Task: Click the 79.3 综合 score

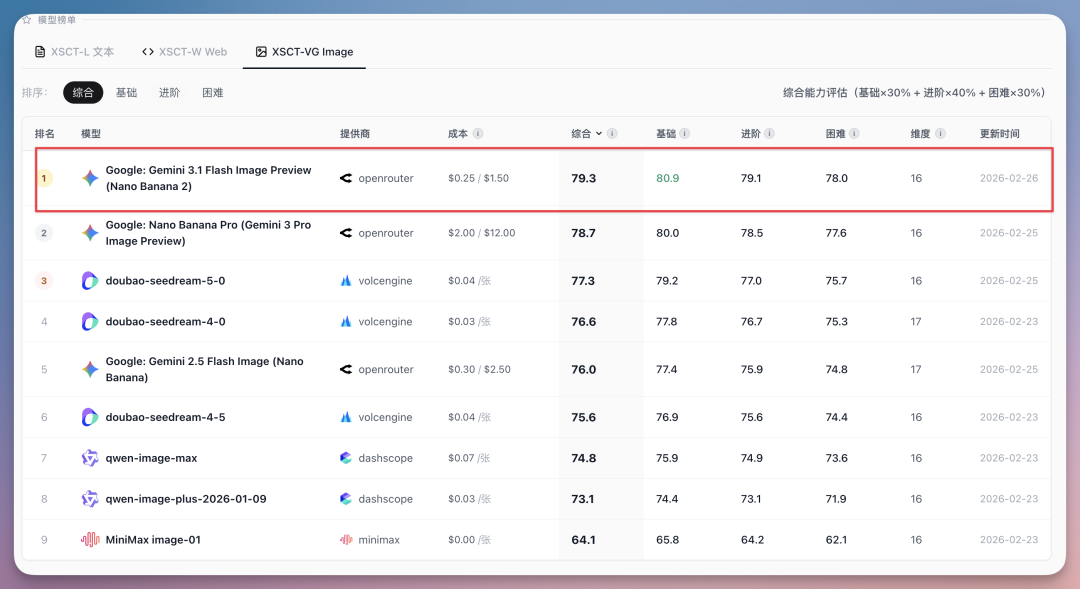Action: 583,178
